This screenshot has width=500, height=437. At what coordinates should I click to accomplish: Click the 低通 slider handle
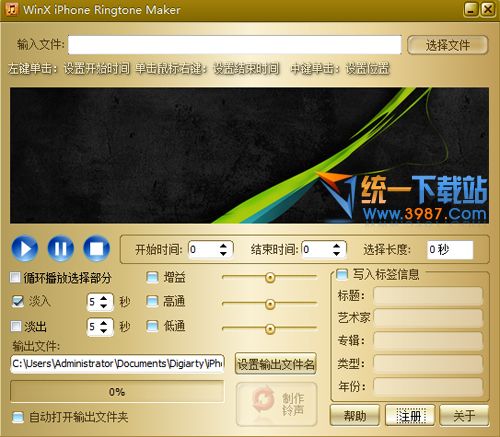[270, 329]
